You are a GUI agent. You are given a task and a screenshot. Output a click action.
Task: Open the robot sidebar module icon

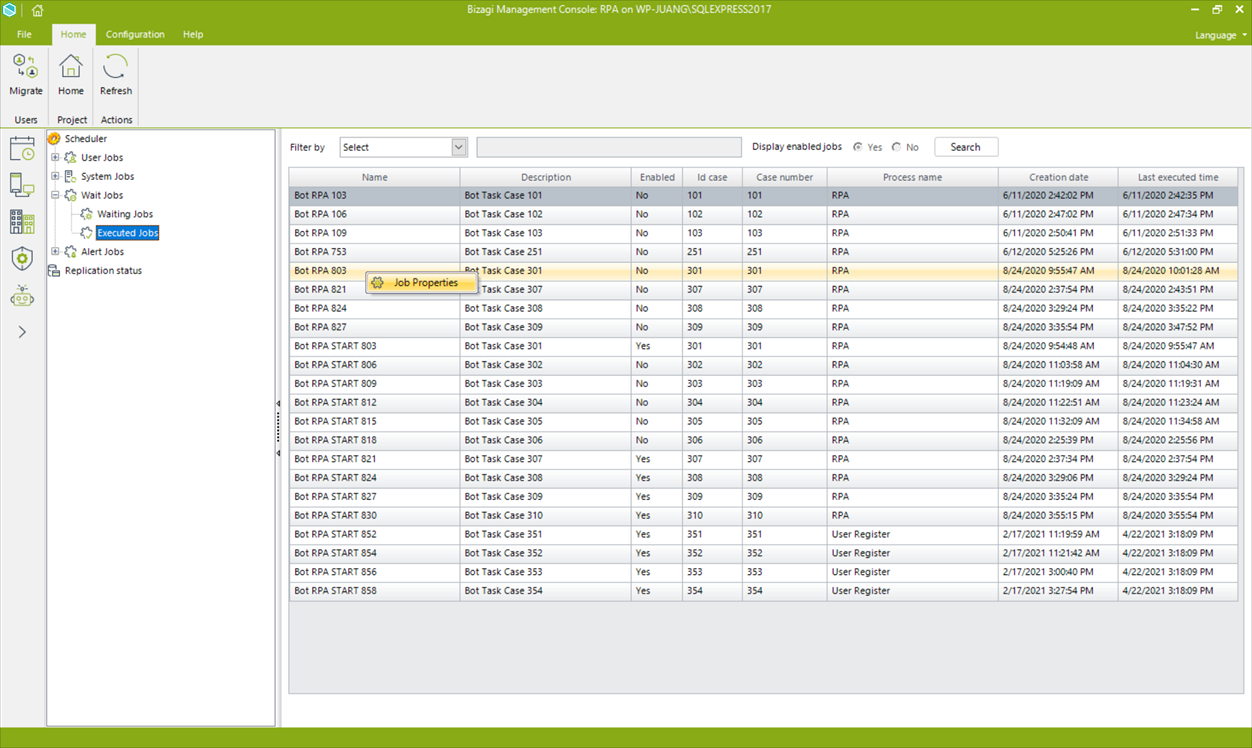(x=22, y=296)
